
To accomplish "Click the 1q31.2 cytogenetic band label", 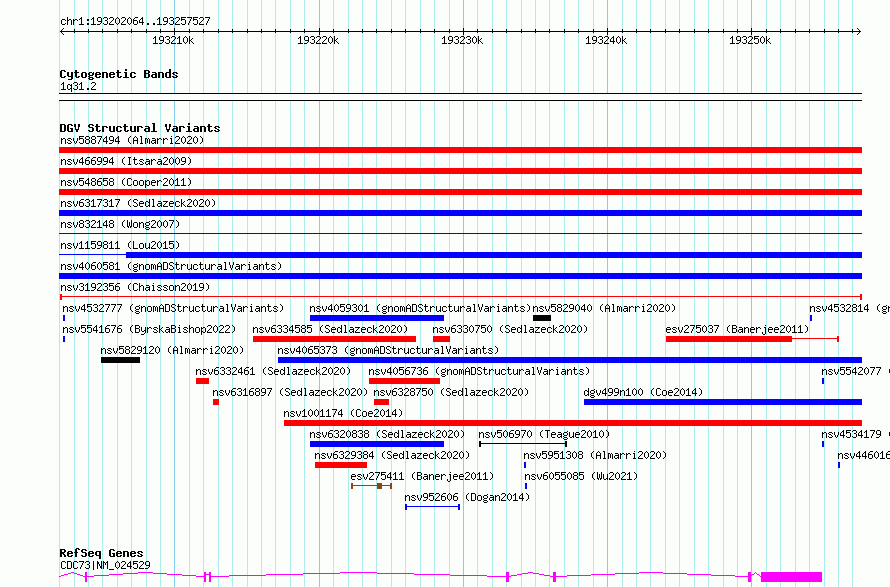I will [78, 87].
